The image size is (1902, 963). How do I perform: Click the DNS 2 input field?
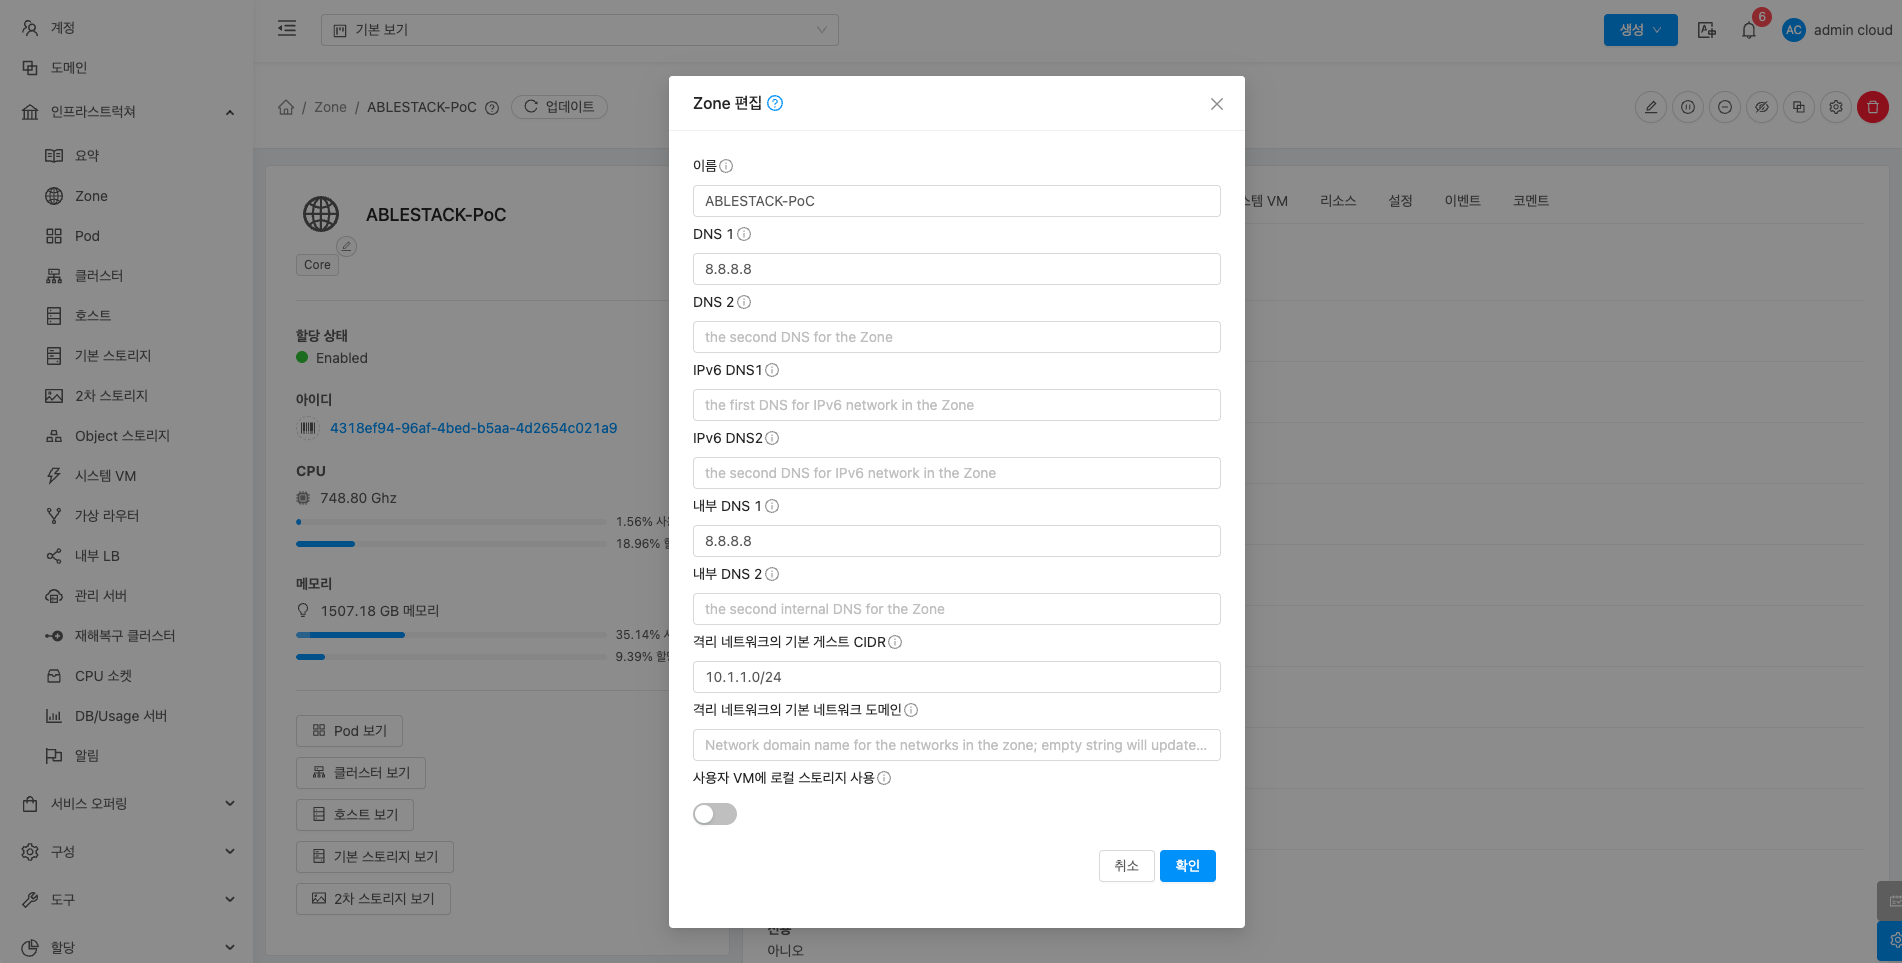[x=956, y=337]
